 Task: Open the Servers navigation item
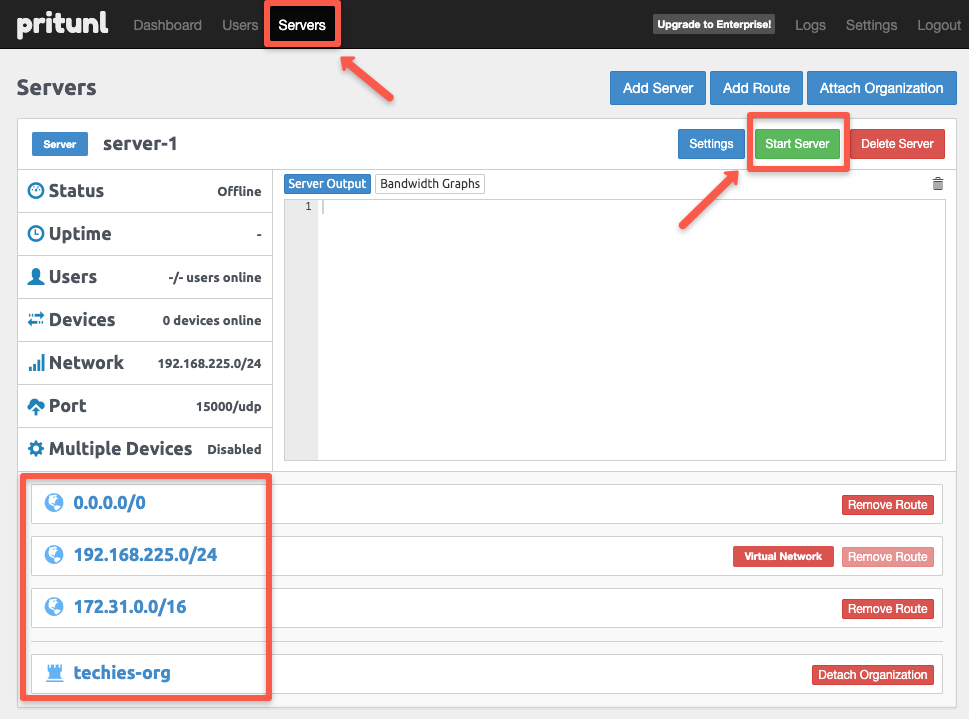pos(302,25)
